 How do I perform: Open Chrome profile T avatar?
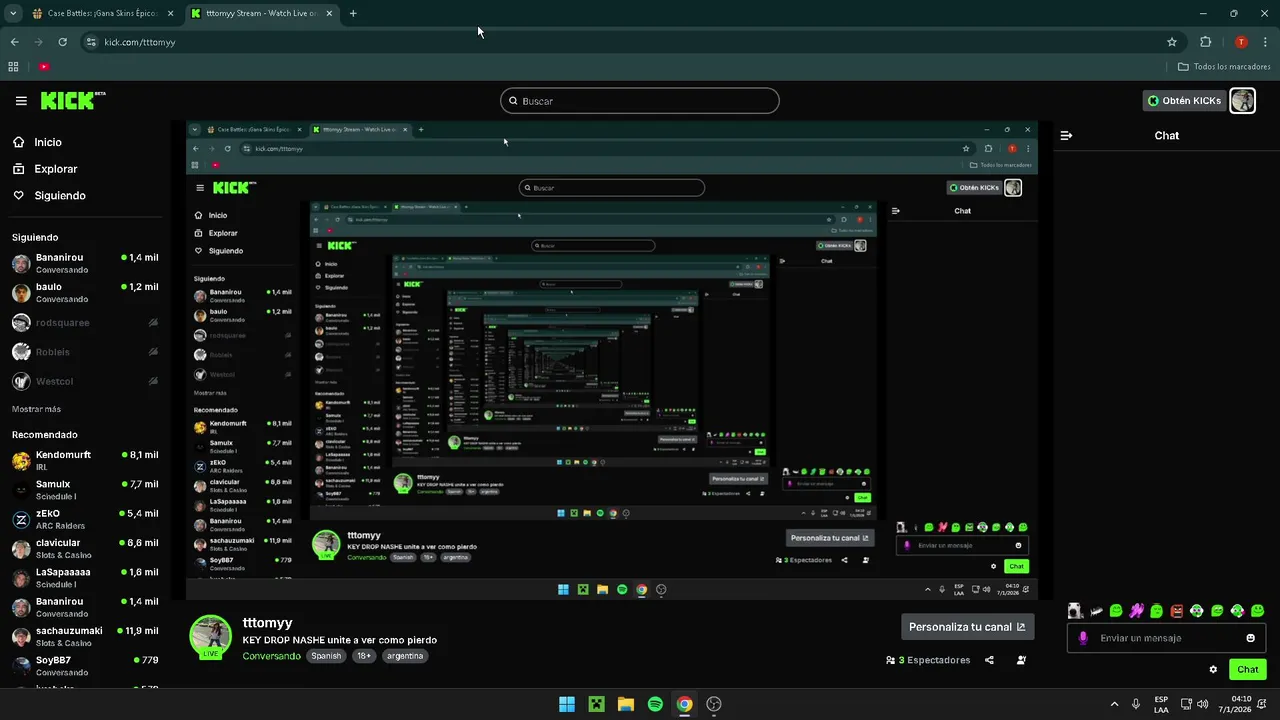(1241, 42)
